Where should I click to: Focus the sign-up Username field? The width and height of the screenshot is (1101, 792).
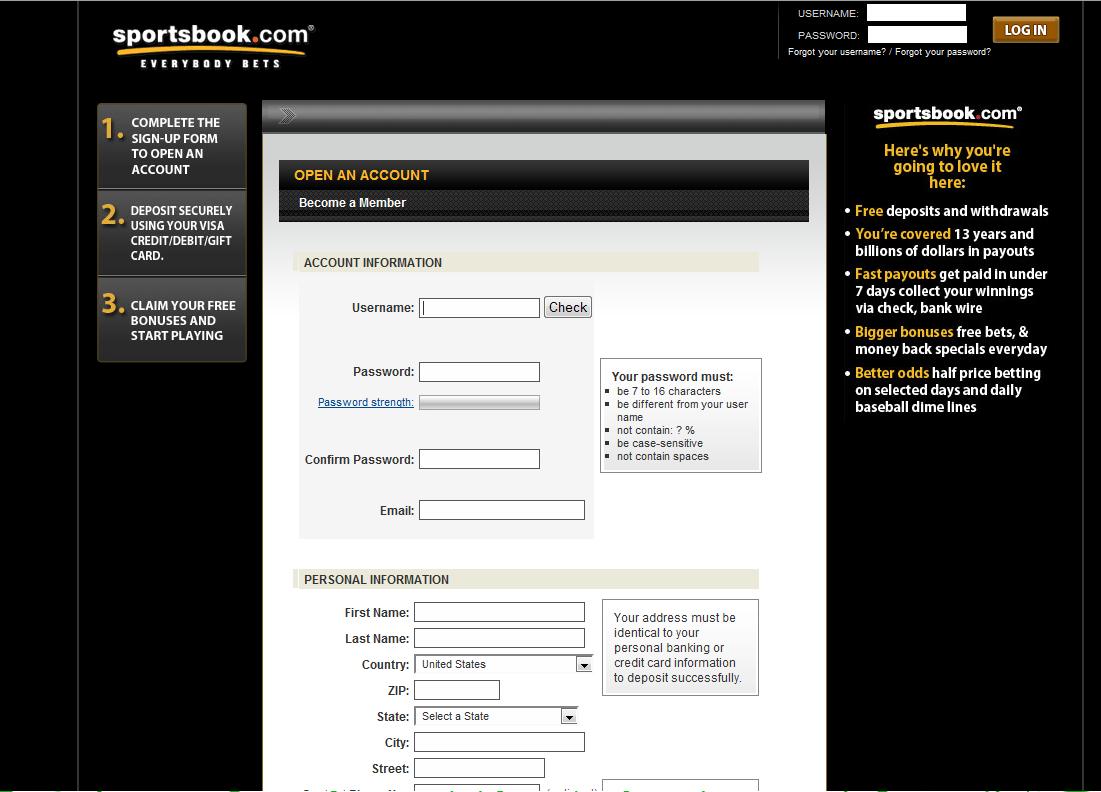point(480,308)
